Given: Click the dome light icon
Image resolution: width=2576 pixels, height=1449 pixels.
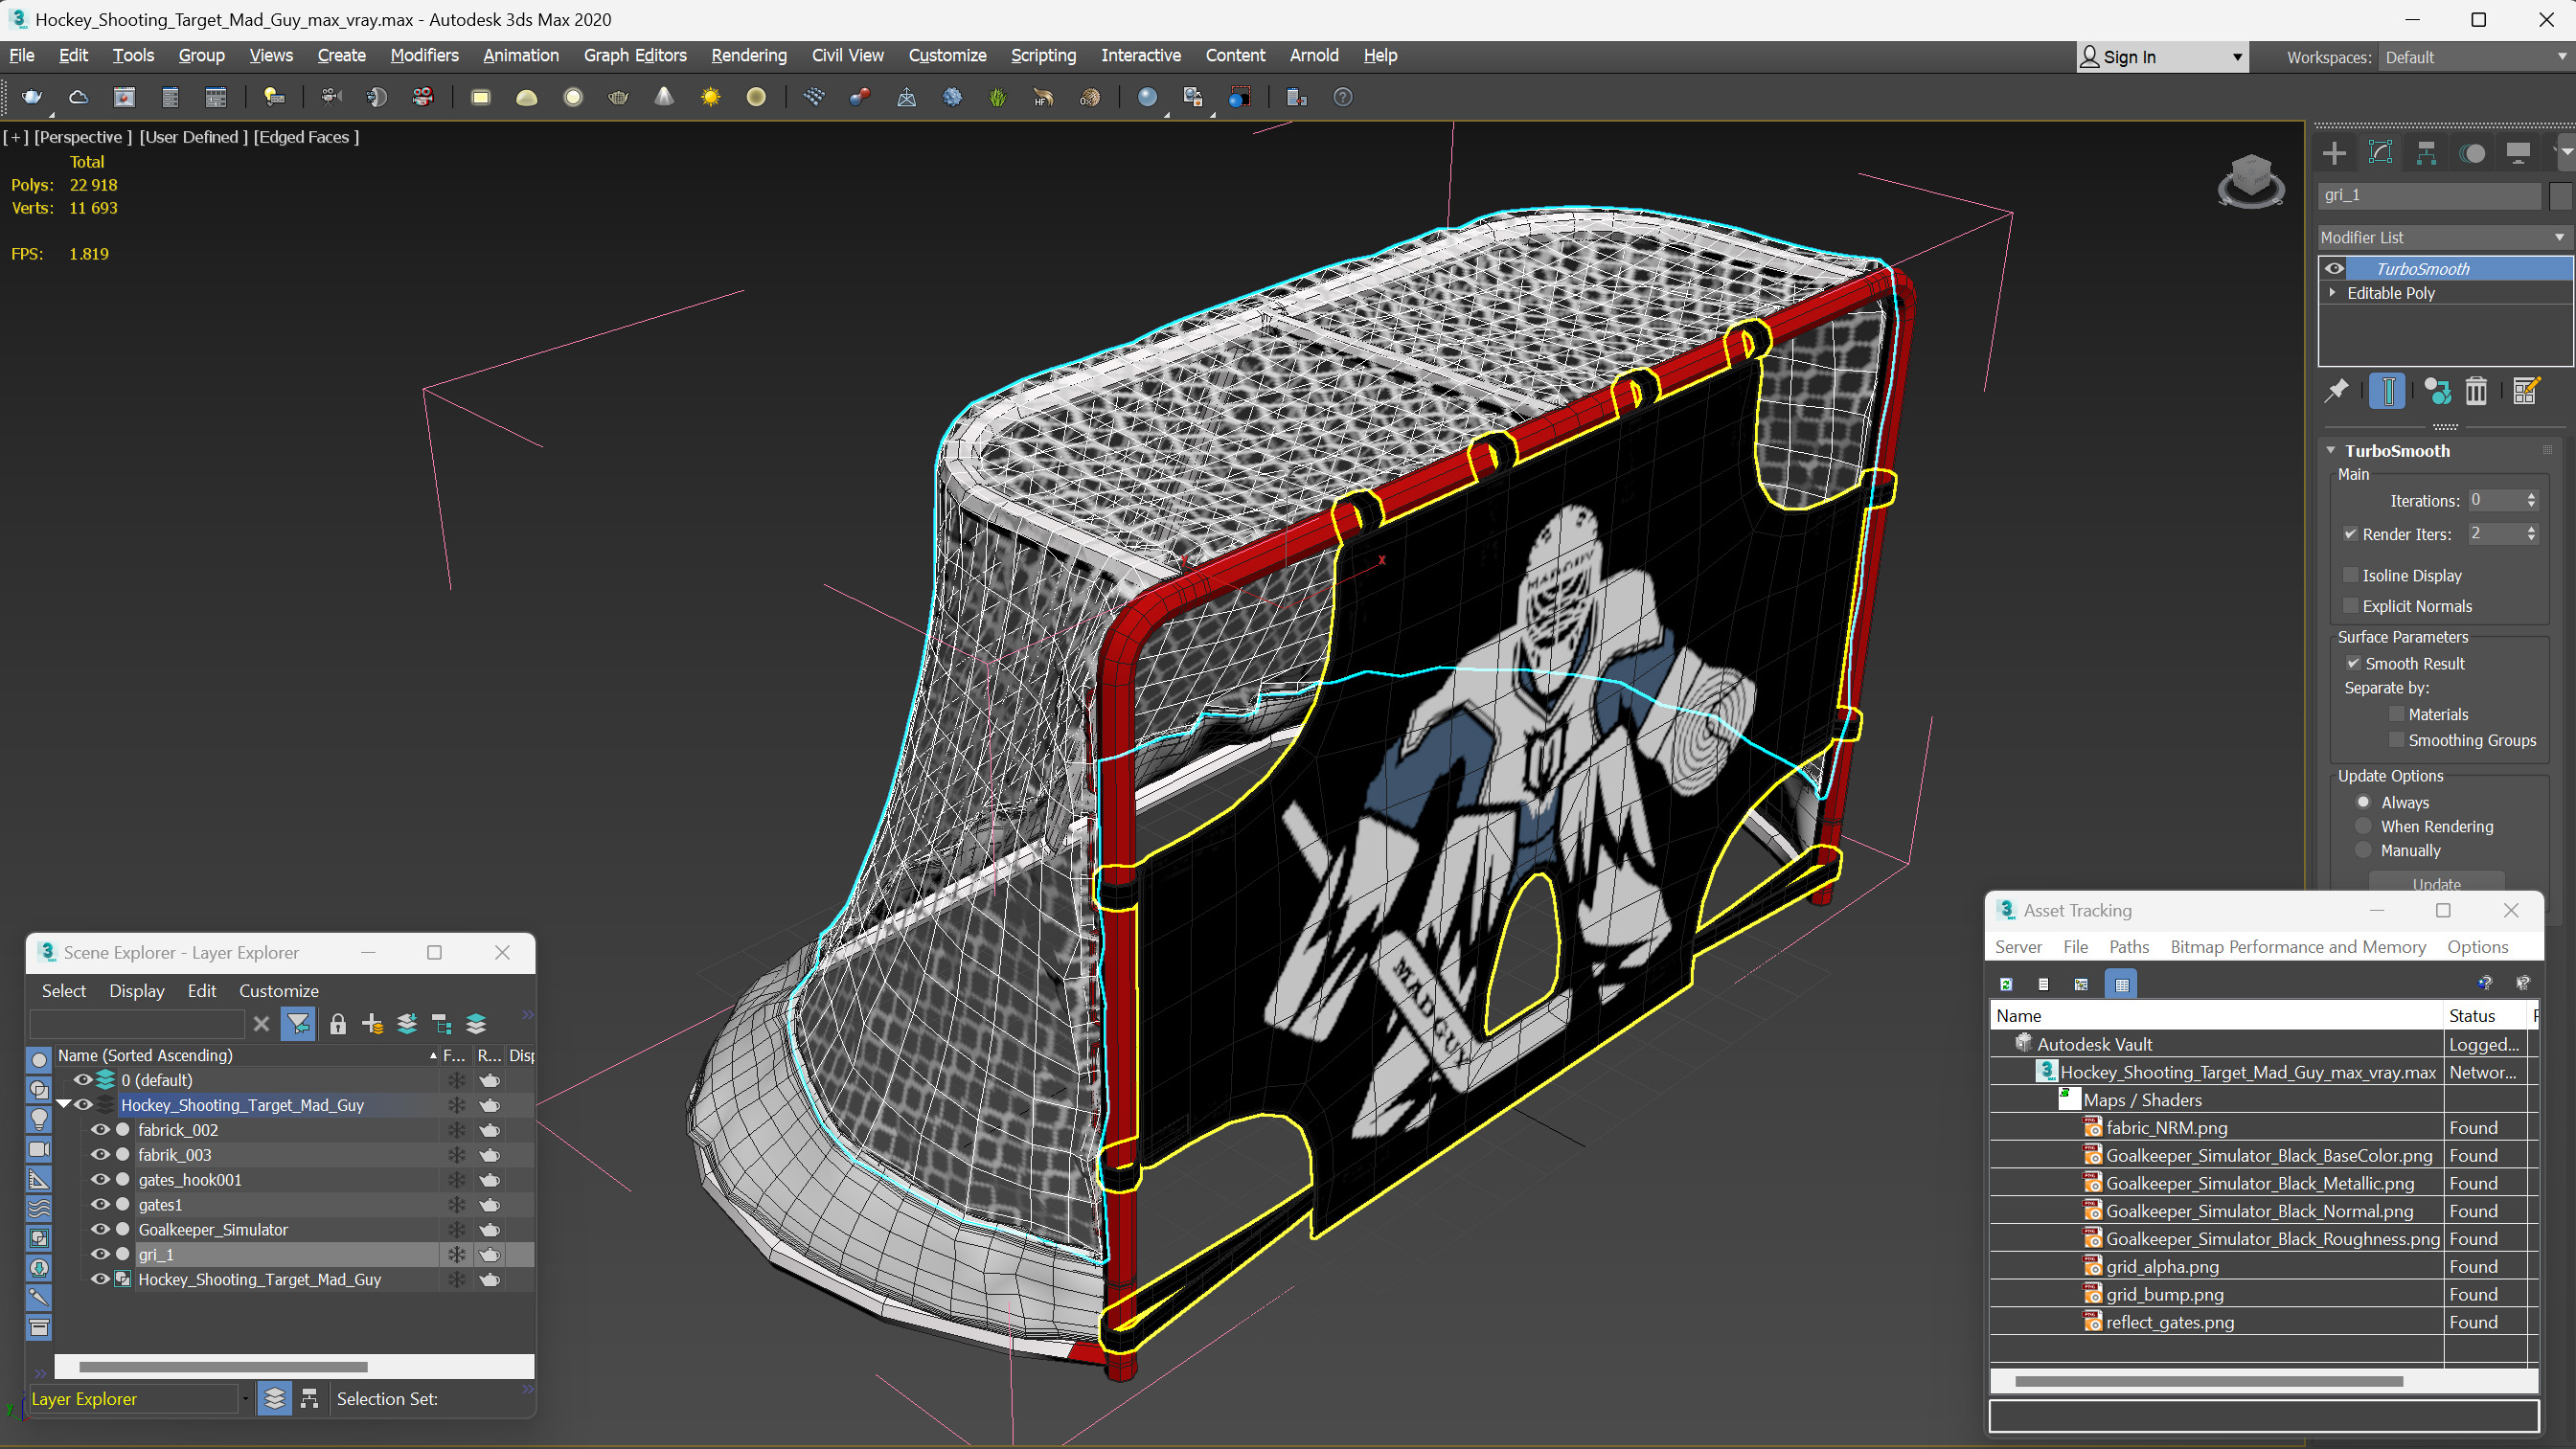Looking at the screenshot, I should tap(527, 97).
